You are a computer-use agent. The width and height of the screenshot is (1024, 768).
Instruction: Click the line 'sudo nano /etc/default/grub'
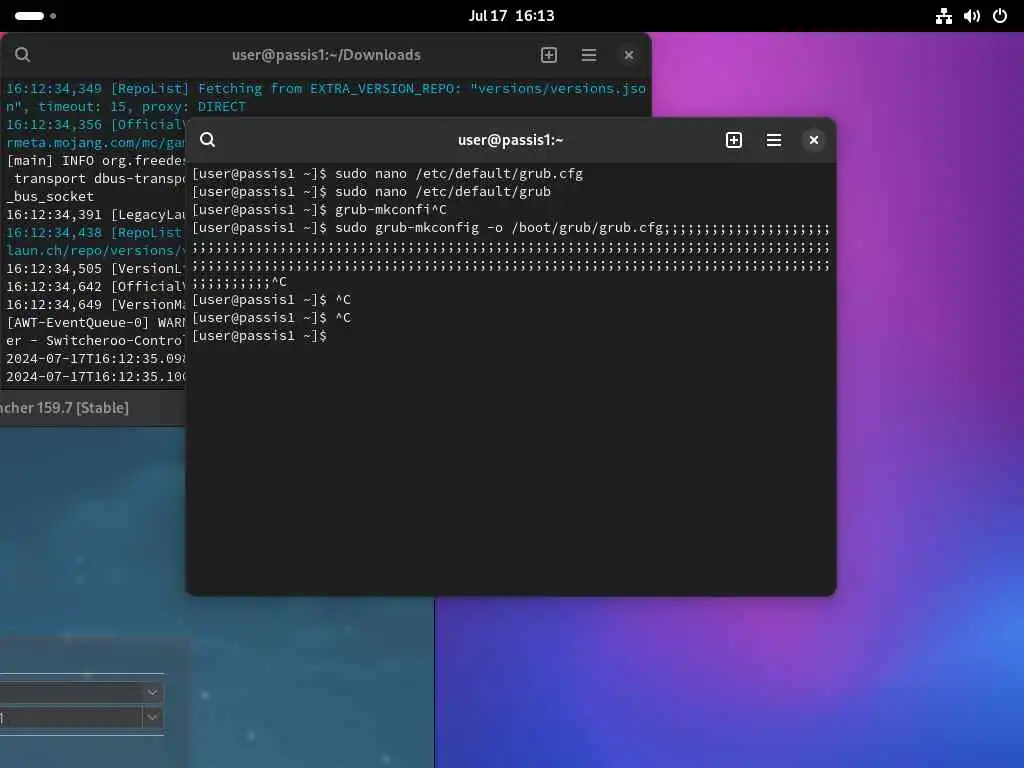[443, 191]
